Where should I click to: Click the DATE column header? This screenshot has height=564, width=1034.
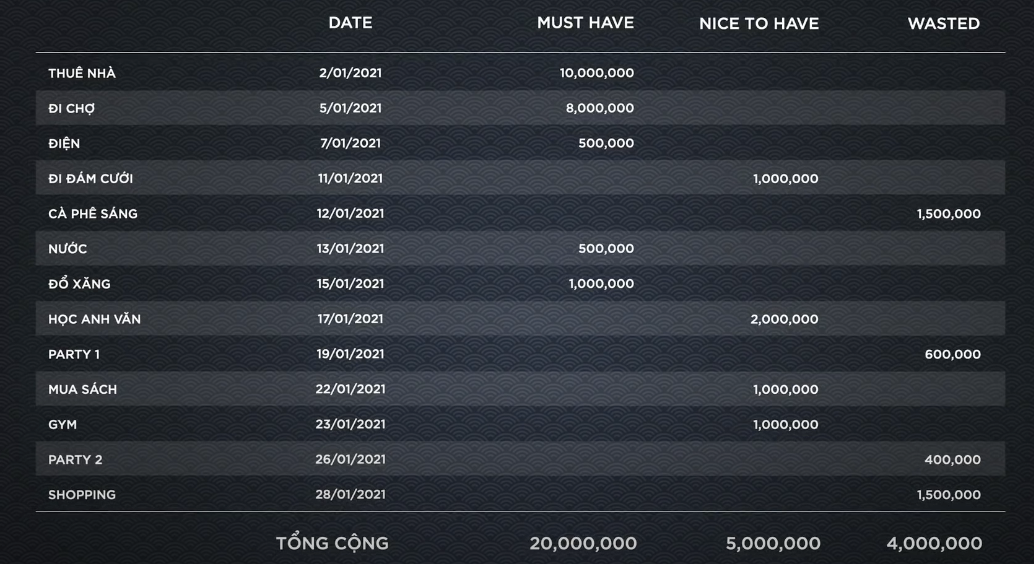point(350,23)
